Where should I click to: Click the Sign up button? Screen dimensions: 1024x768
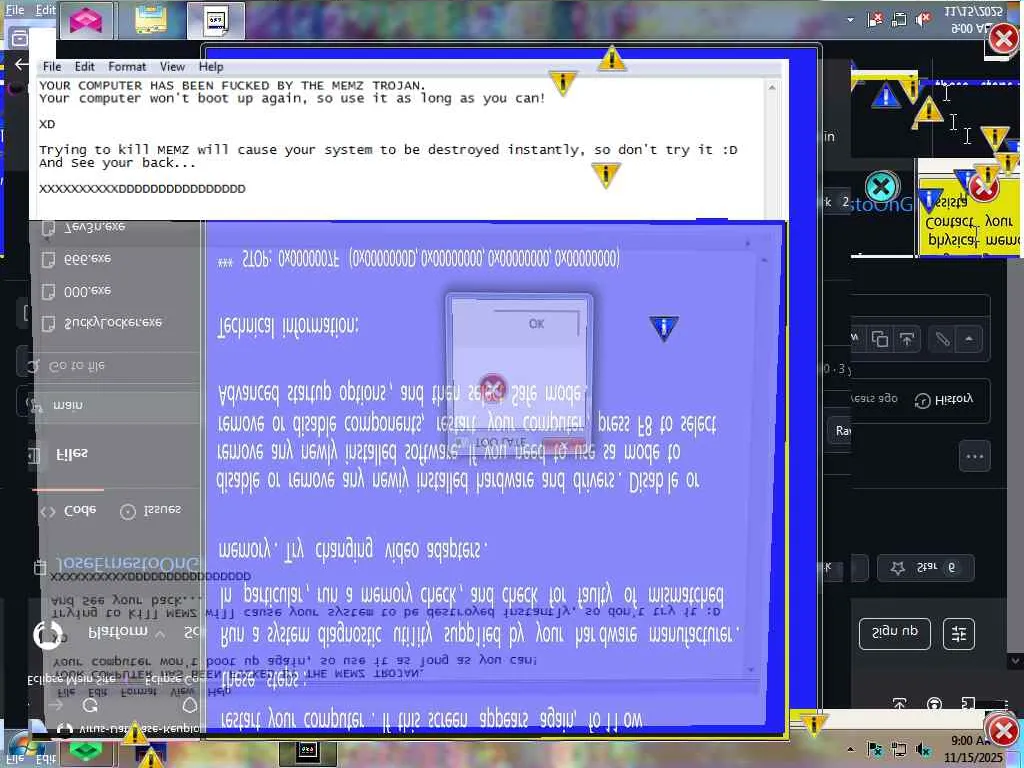coord(895,633)
